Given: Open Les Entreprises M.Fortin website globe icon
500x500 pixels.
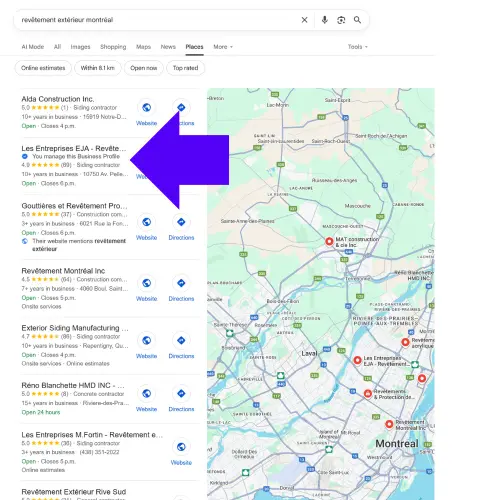Looking at the screenshot, I should [x=181, y=447].
